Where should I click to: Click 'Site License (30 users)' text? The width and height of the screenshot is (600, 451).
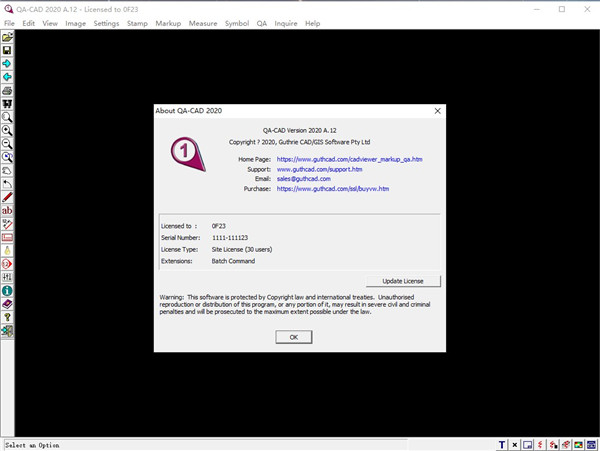[x=242, y=249]
